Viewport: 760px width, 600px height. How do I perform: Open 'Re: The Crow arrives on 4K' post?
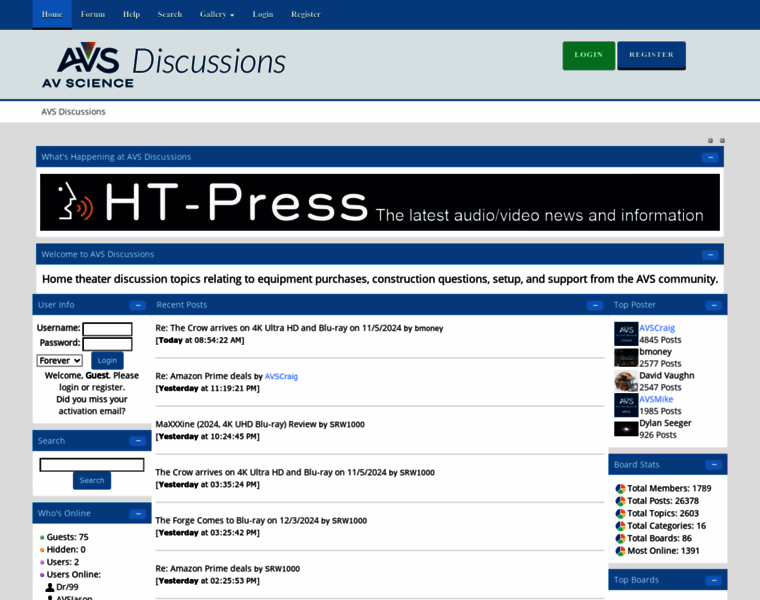coord(278,328)
